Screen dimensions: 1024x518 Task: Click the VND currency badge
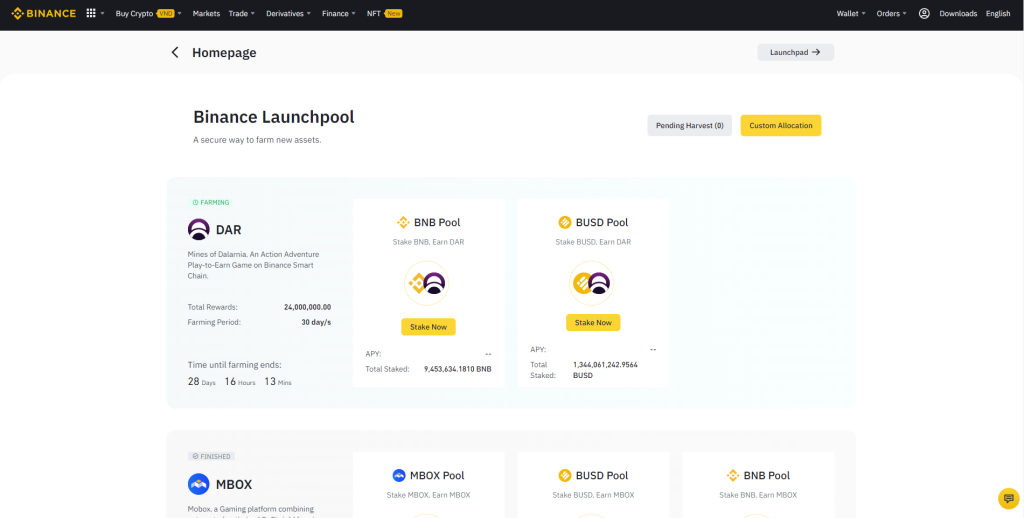(x=165, y=13)
